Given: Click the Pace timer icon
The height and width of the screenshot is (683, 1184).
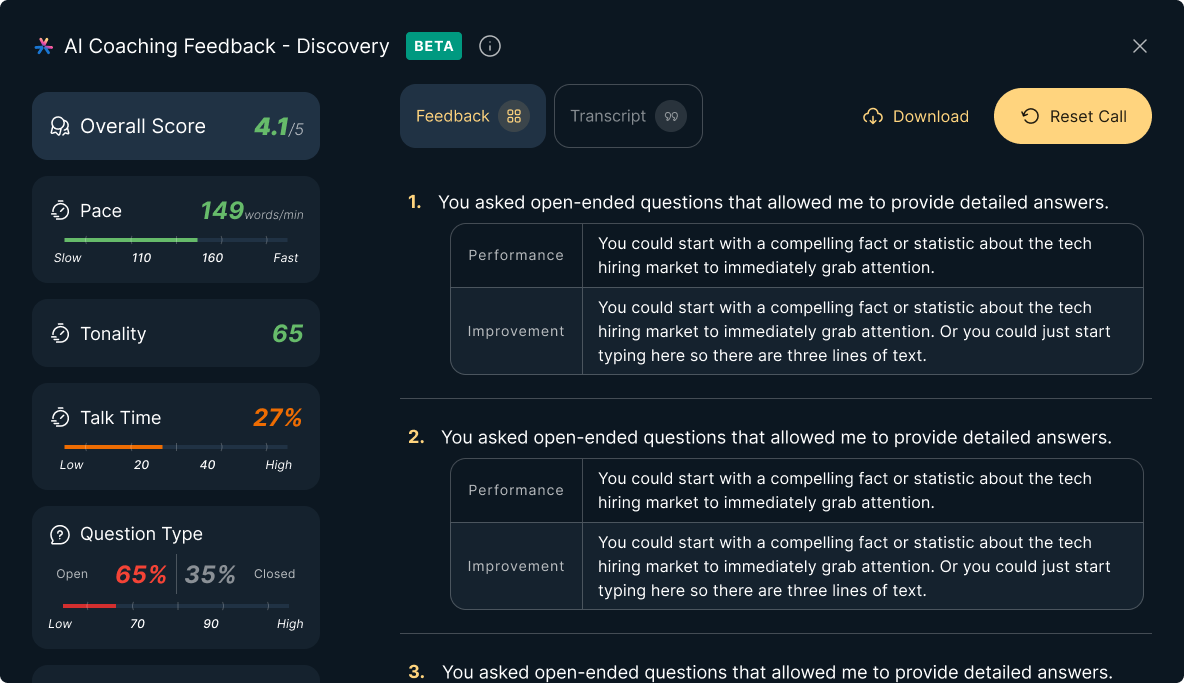Looking at the screenshot, I should coord(60,211).
